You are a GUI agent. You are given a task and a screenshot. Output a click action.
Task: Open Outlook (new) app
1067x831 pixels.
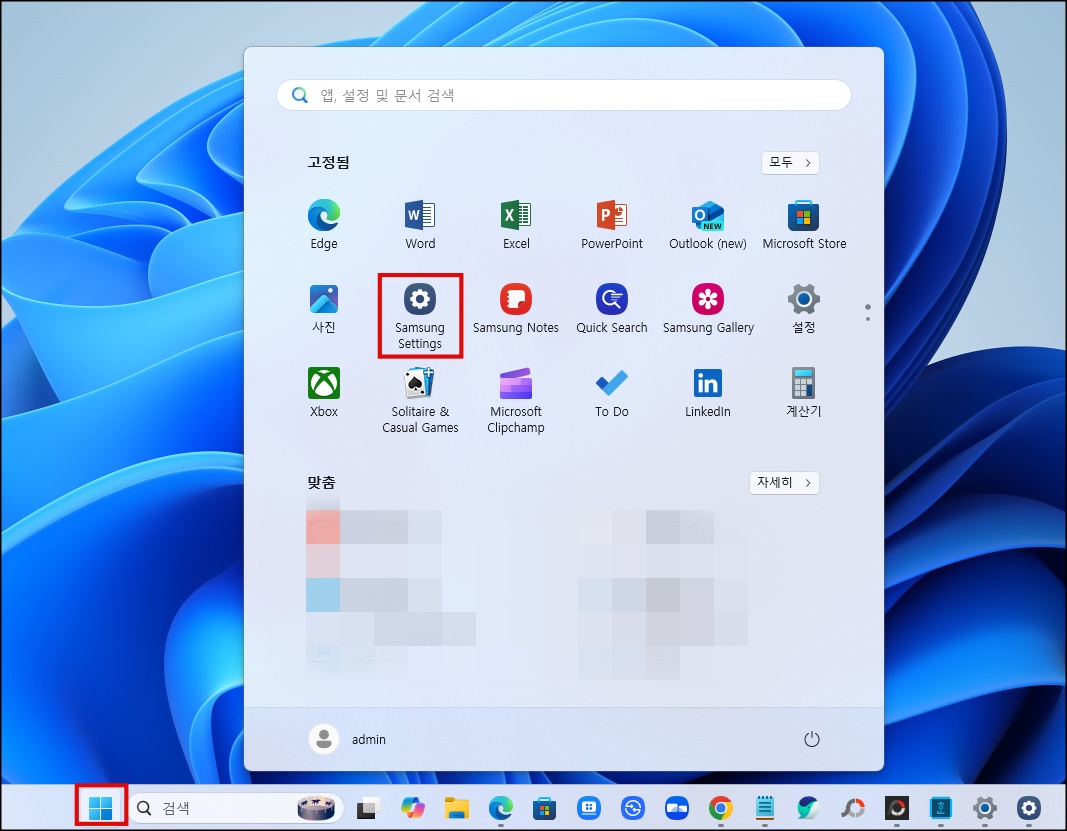708,225
